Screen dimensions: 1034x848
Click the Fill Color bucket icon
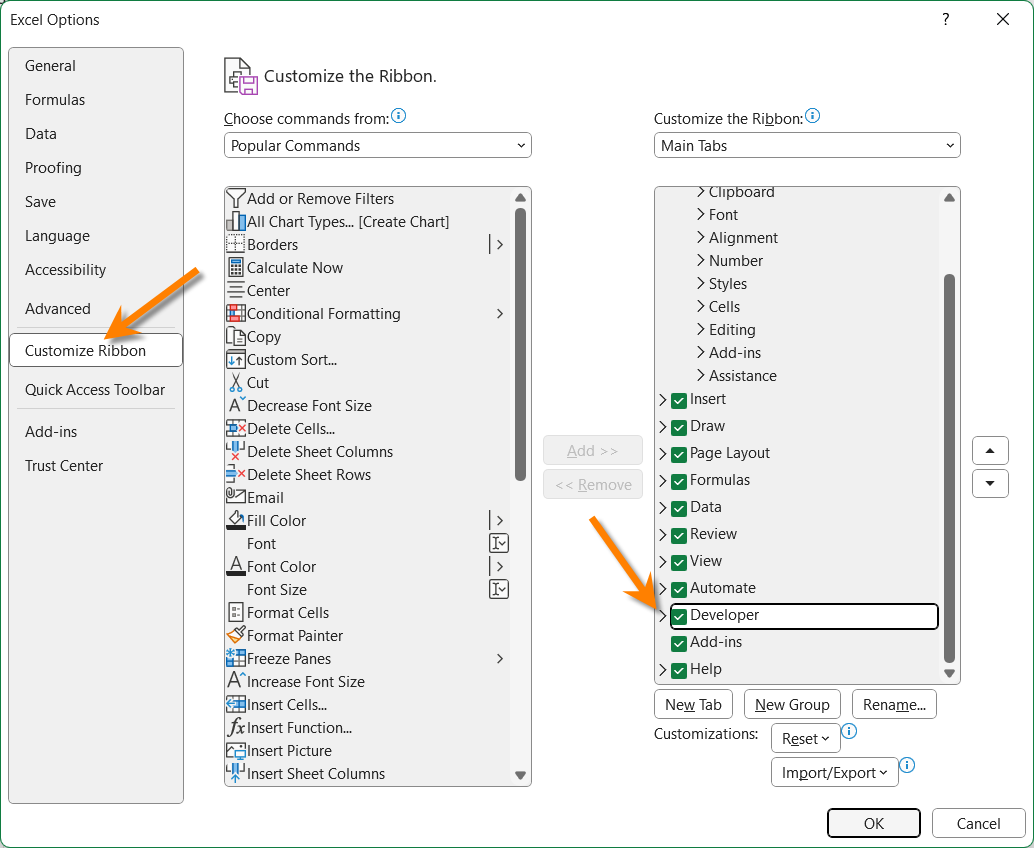click(x=235, y=520)
